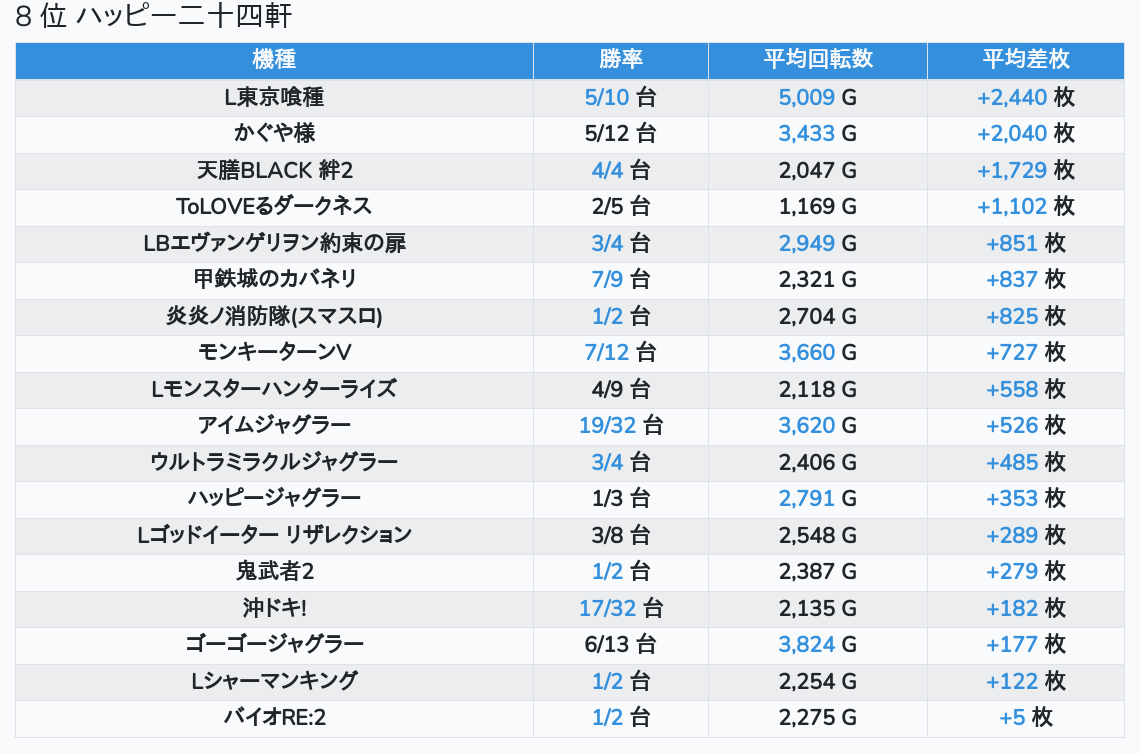Open the L東京喰種 machine row
Viewport: 1140px width, 754px height.
[x=274, y=97]
